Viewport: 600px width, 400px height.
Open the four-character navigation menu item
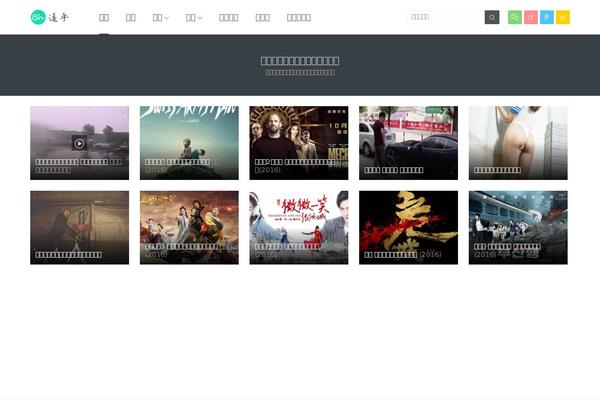pos(228,18)
